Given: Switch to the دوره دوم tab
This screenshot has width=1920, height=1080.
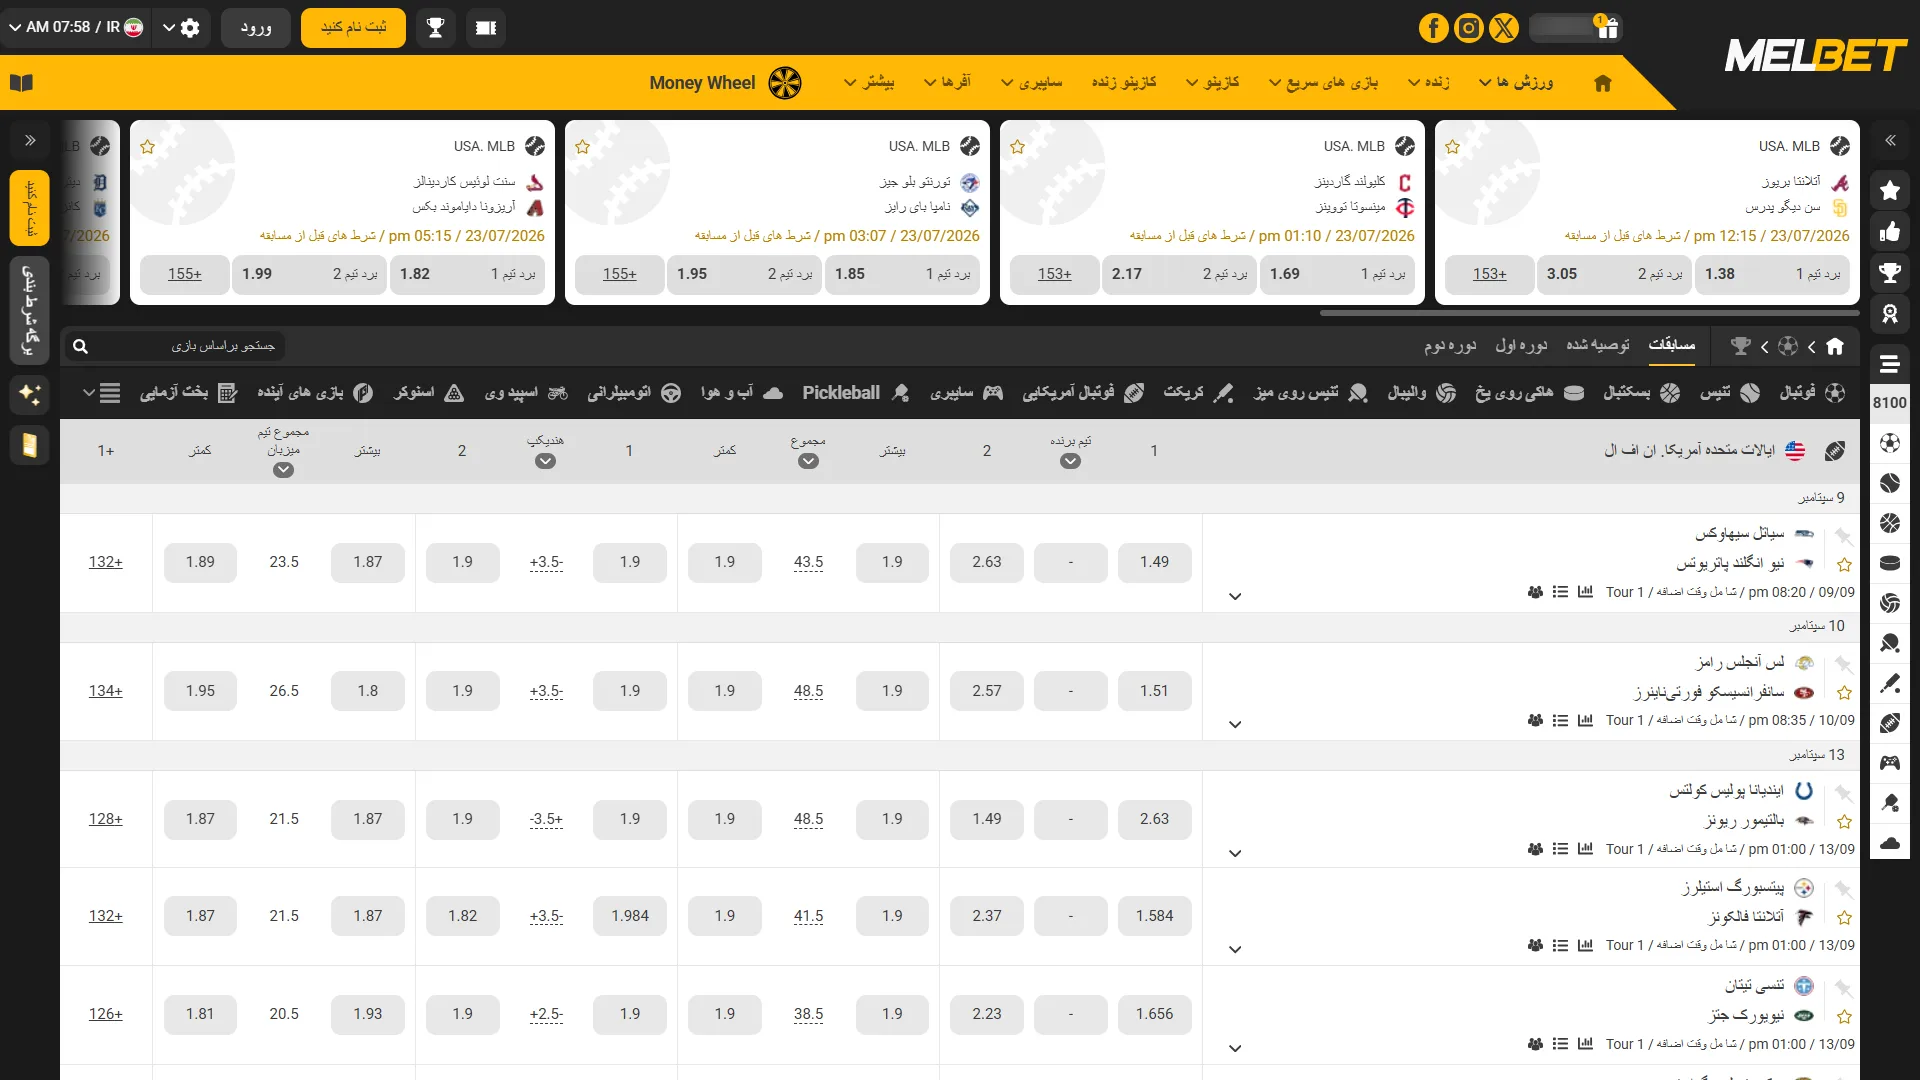Looking at the screenshot, I should pyautogui.click(x=1450, y=345).
